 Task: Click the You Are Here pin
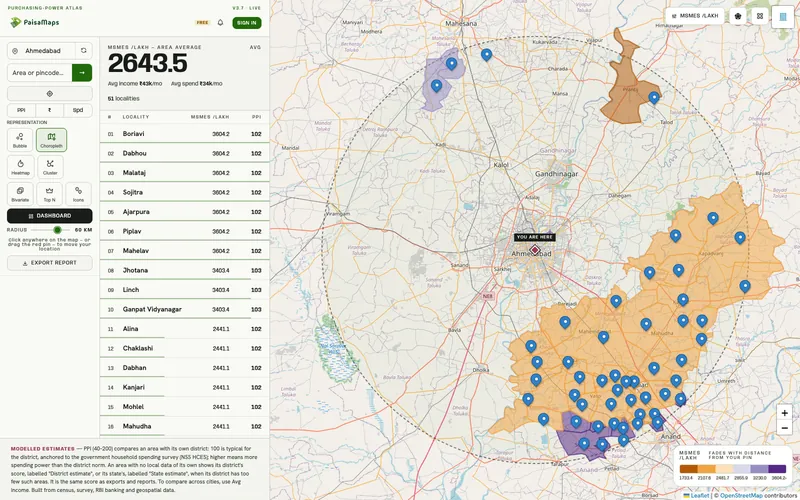(534, 249)
